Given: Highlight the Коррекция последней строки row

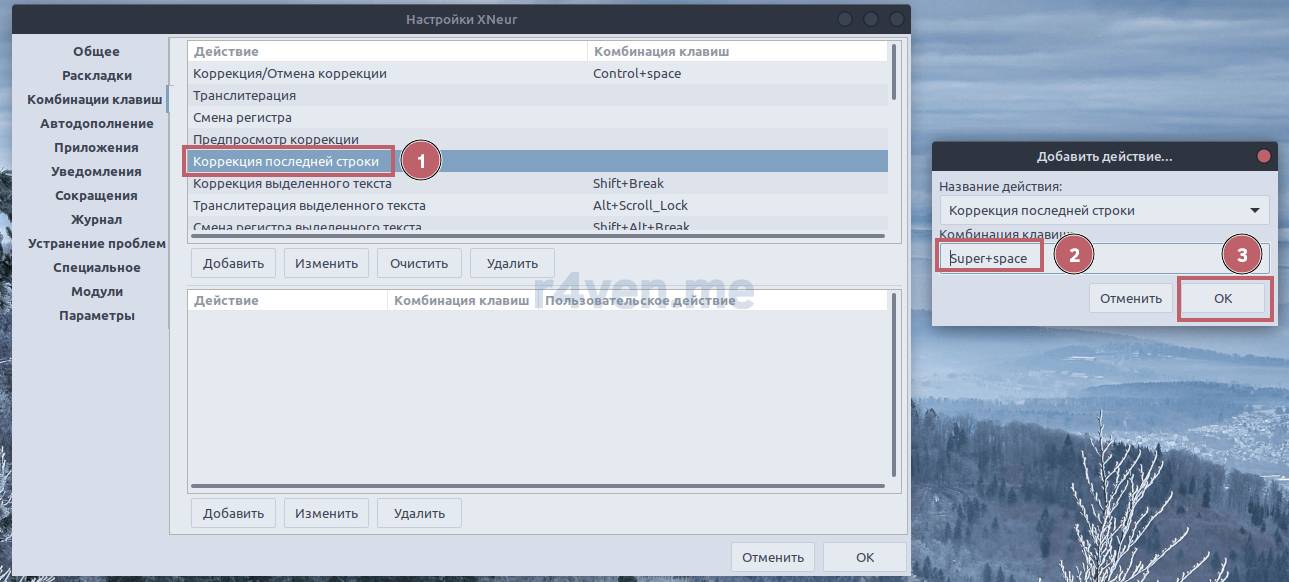Looking at the screenshot, I should point(286,161).
